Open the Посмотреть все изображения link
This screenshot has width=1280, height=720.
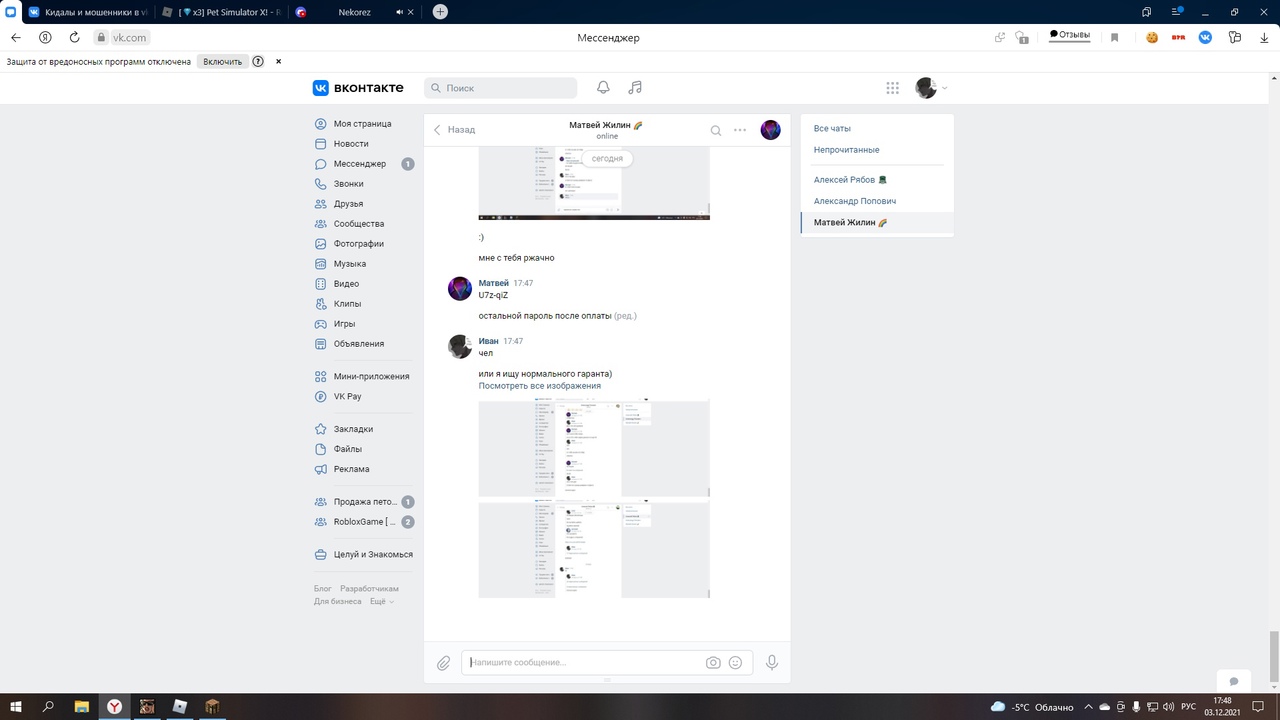tap(539, 386)
